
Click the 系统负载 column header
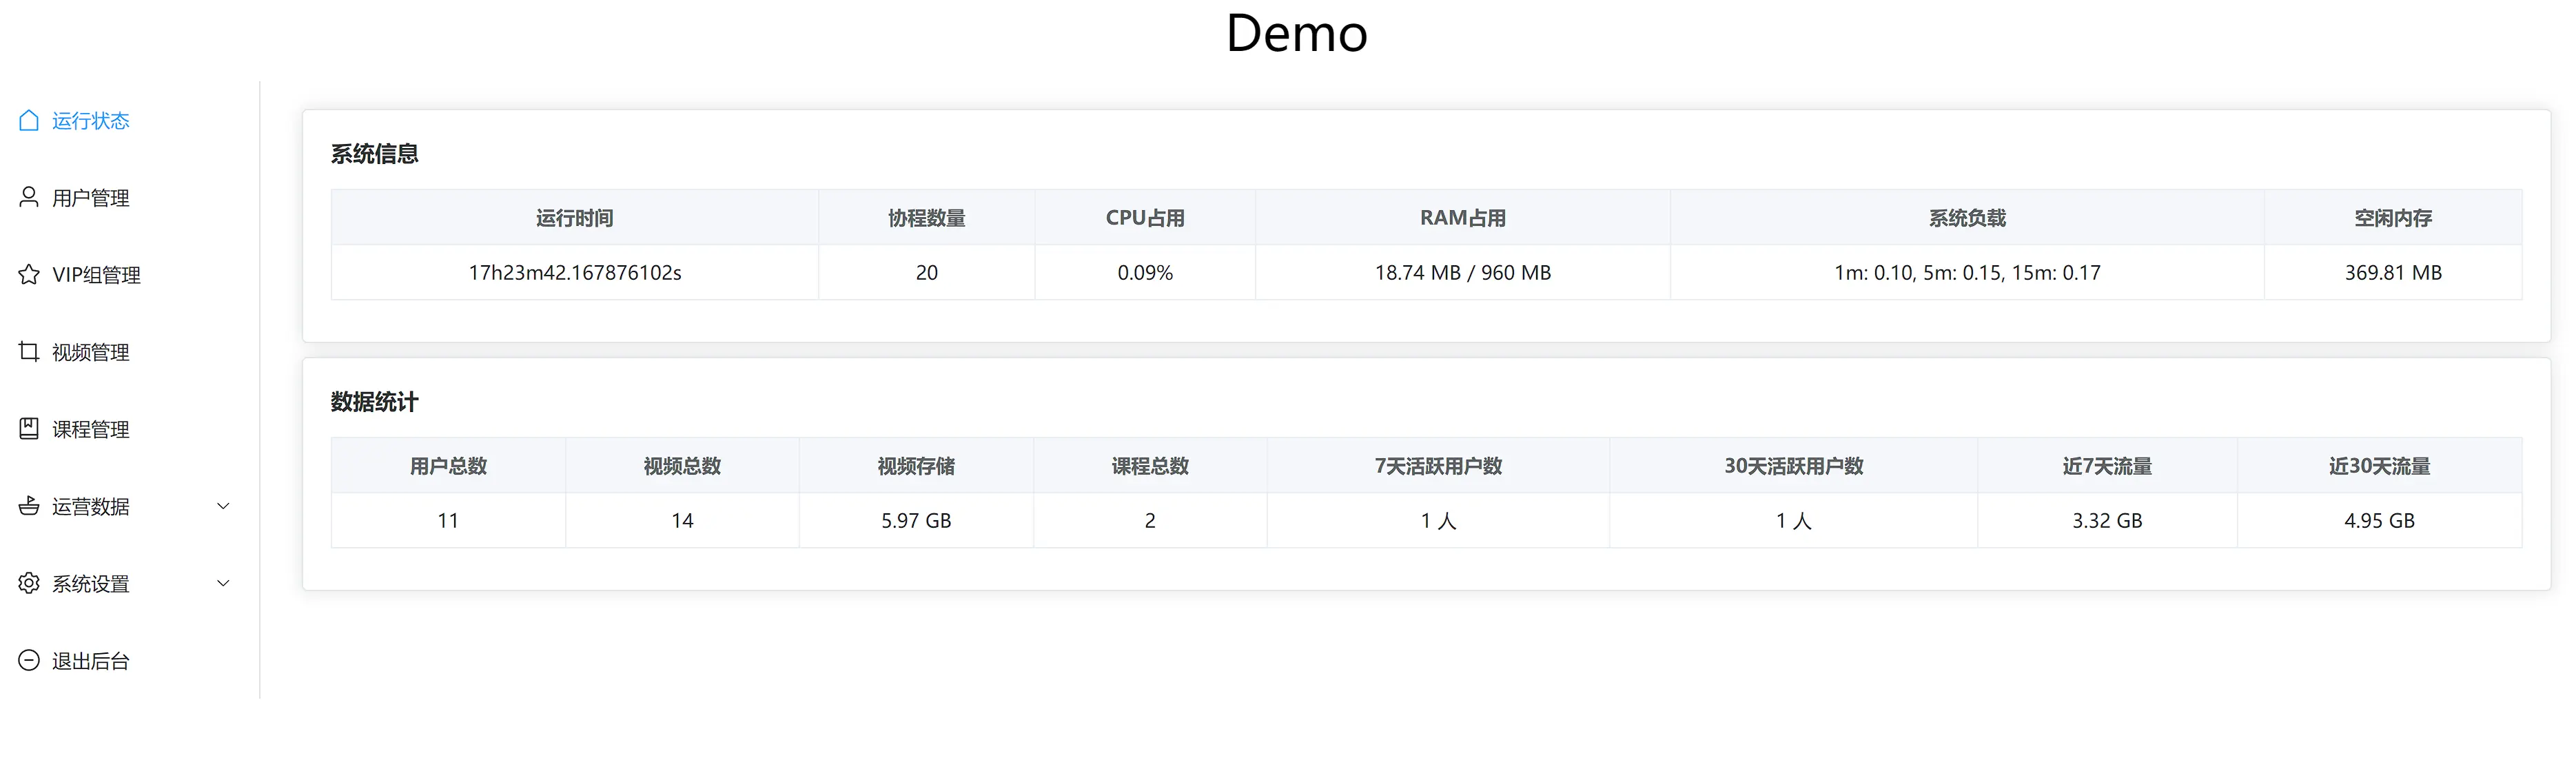tap(1967, 217)
